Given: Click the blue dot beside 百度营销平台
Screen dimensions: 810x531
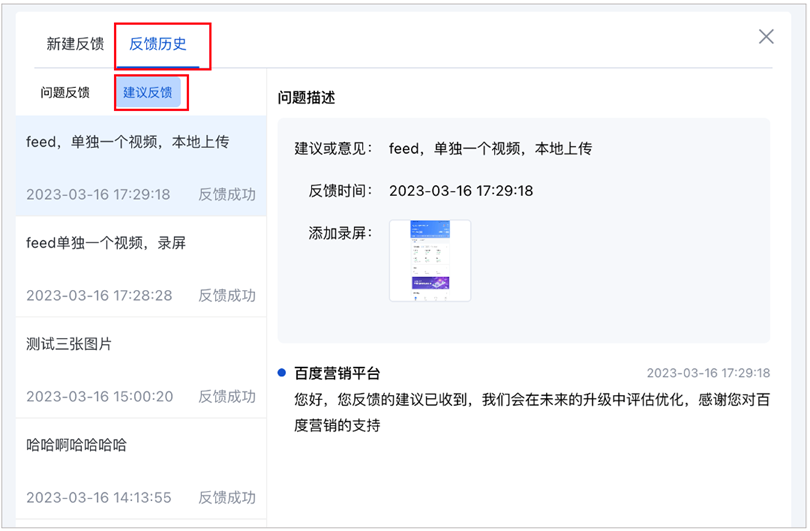Looking at the screenshot, I should point(282,373).
